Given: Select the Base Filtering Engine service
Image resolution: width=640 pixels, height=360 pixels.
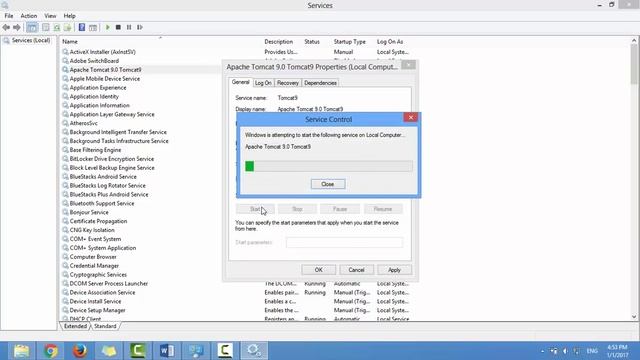Looking at the screenshot, I should [95, 150].
